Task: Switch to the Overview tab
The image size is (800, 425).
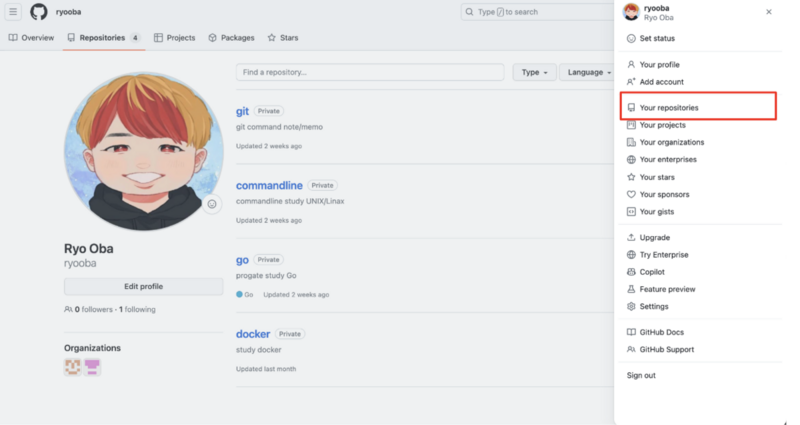Action: [x=32, y=38]
